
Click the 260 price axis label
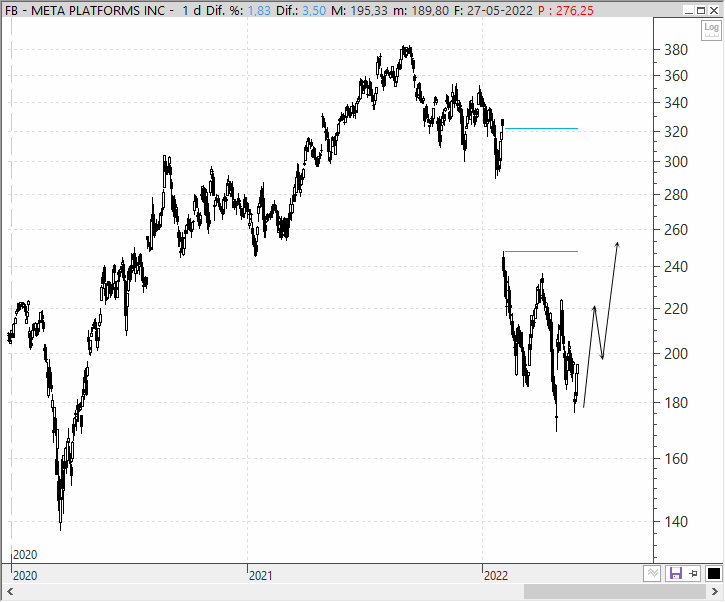676,229
